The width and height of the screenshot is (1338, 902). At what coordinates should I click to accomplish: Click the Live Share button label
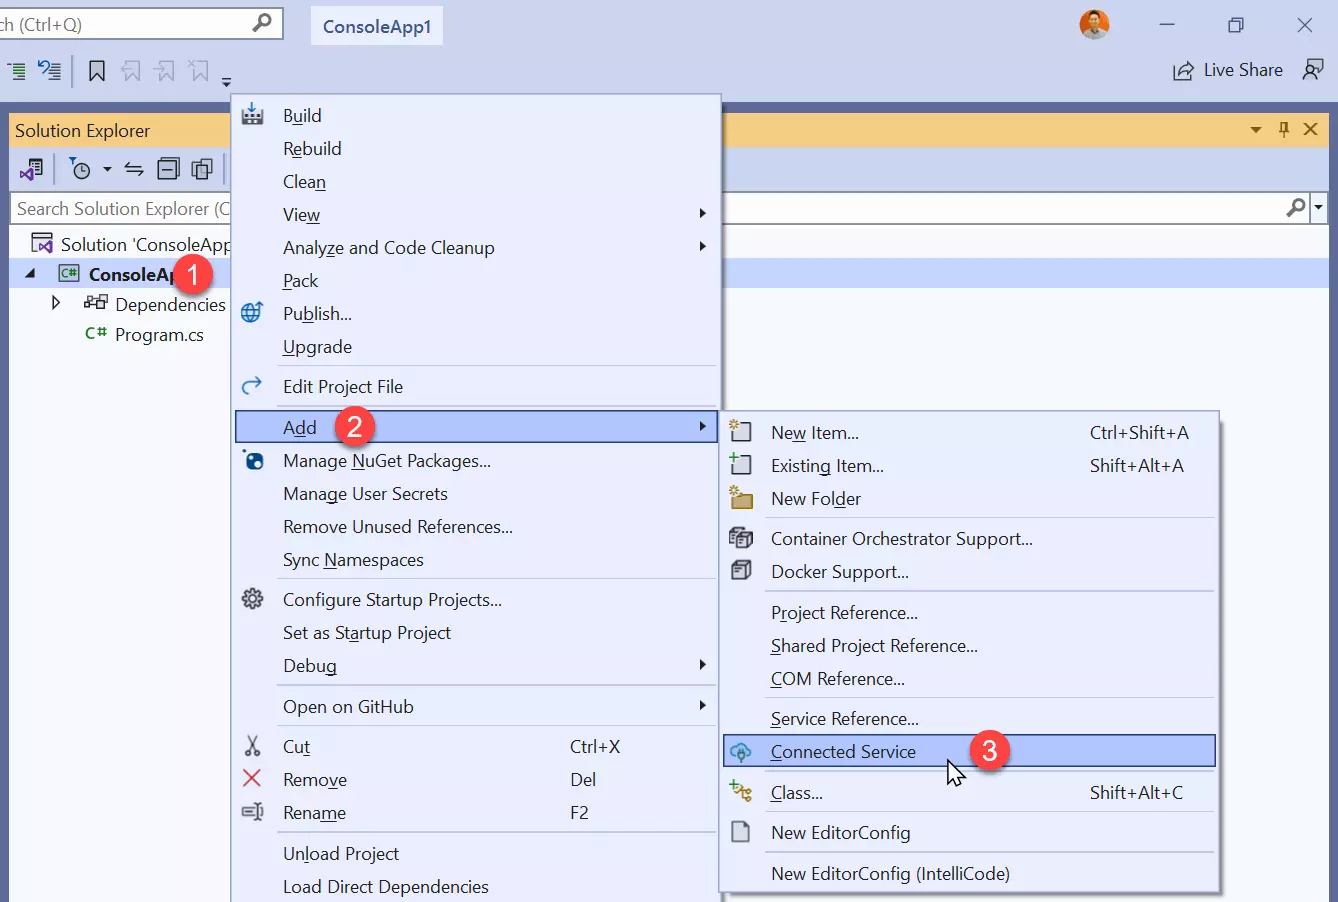1243,70
